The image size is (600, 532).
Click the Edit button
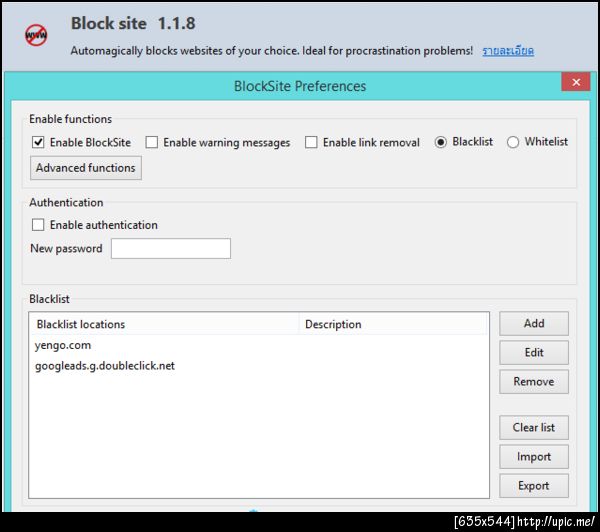click(534, 352)
